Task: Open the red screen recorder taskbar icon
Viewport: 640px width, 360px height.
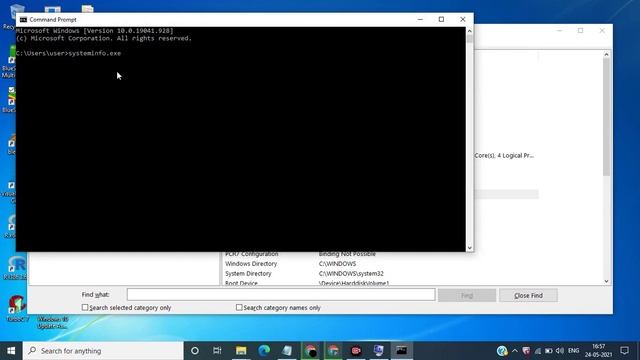Action: 356,351
